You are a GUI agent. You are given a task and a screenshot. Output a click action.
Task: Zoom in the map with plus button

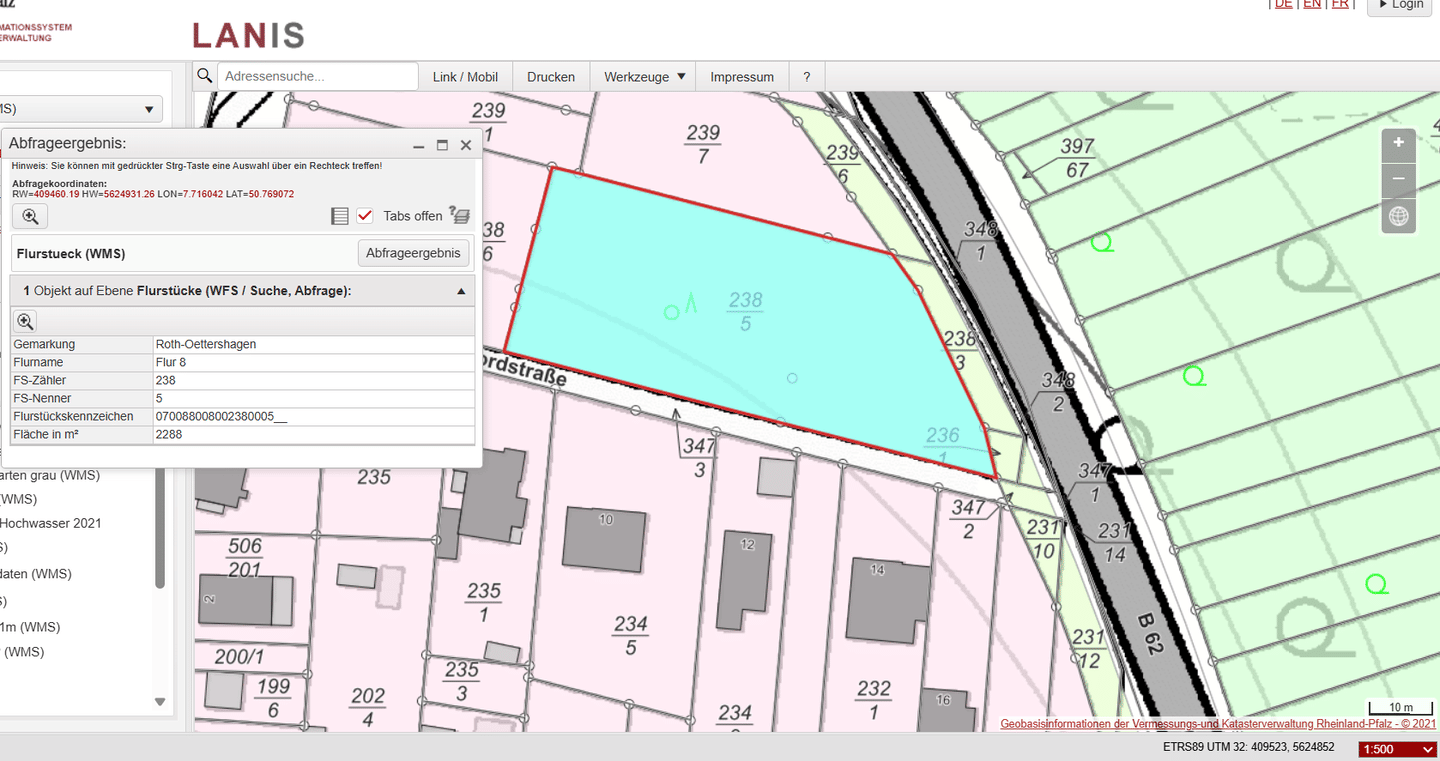coord(1398,144)
